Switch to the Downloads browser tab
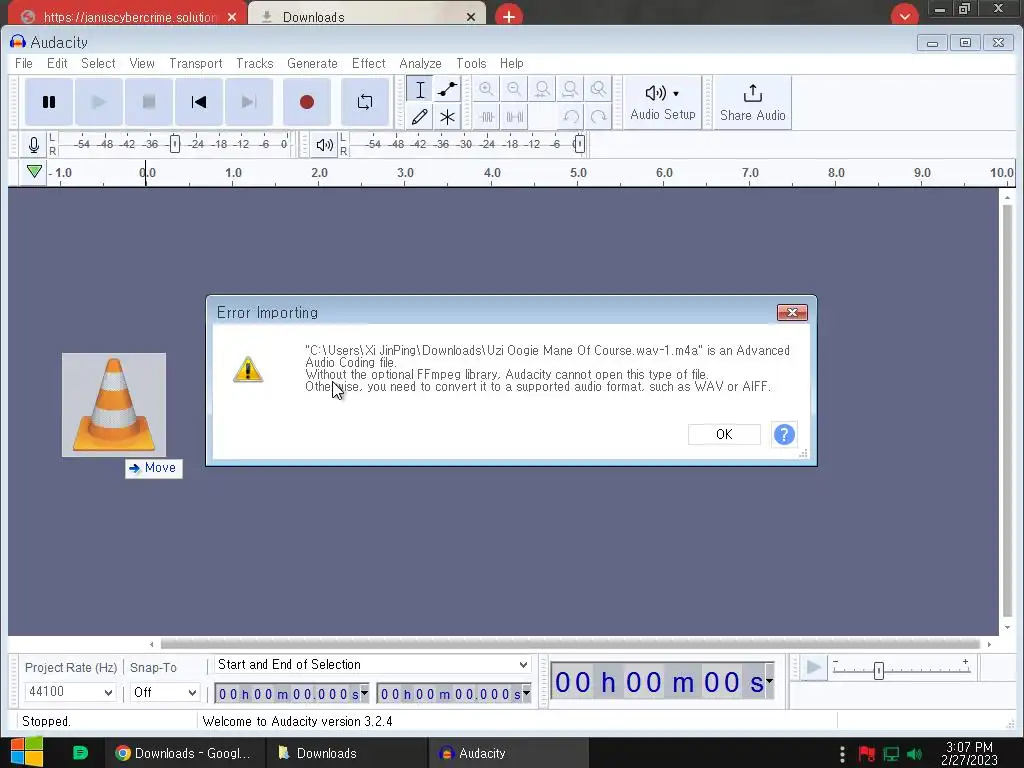The height and width of the screenshot is (768, 1024). coord(368,16)
